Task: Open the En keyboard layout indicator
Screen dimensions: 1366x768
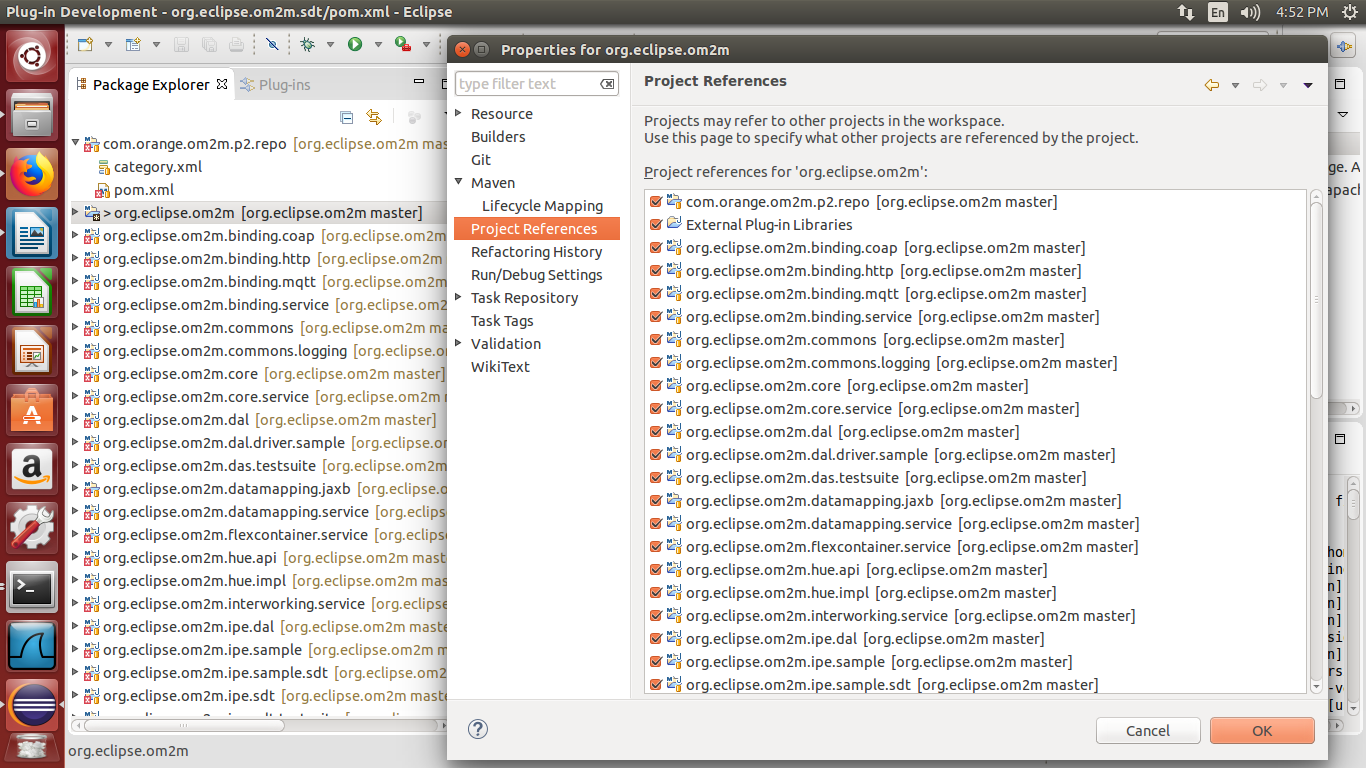Action: pos(1217,12)
